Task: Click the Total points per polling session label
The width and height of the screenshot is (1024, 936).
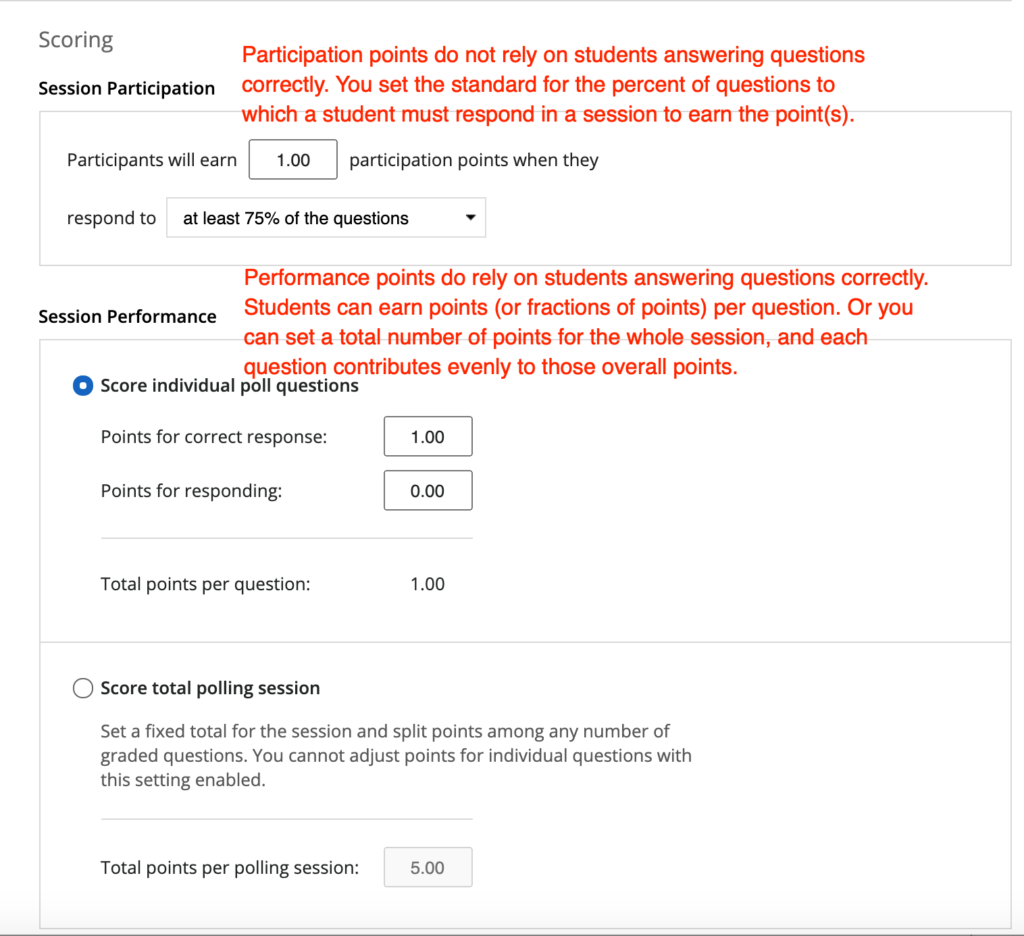Action: pyautogui.click(x=230, y=868)
